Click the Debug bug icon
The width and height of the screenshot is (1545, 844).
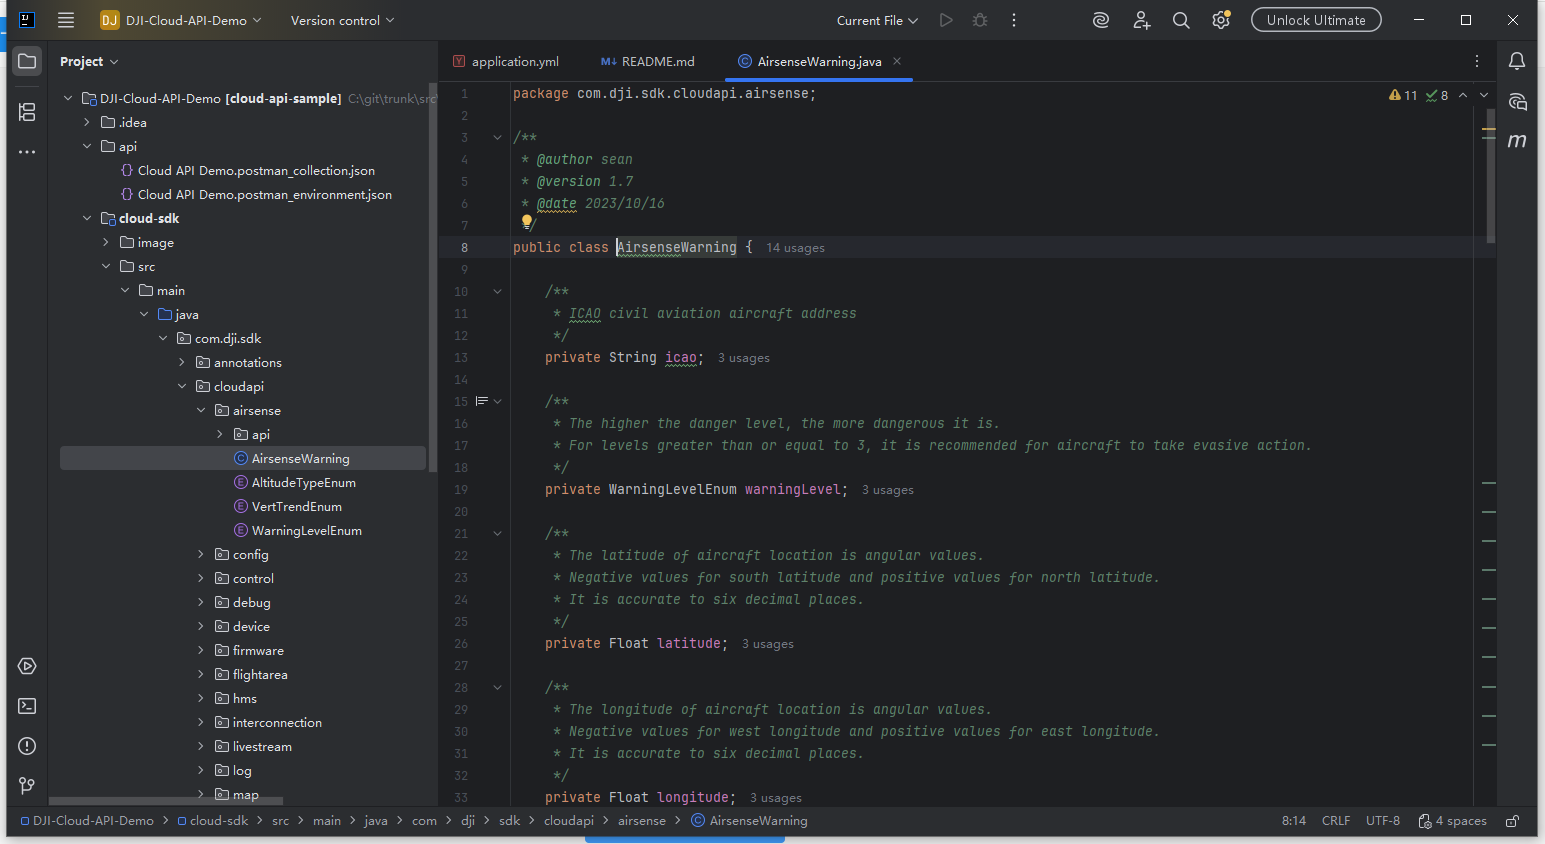[x=980, y=20]
